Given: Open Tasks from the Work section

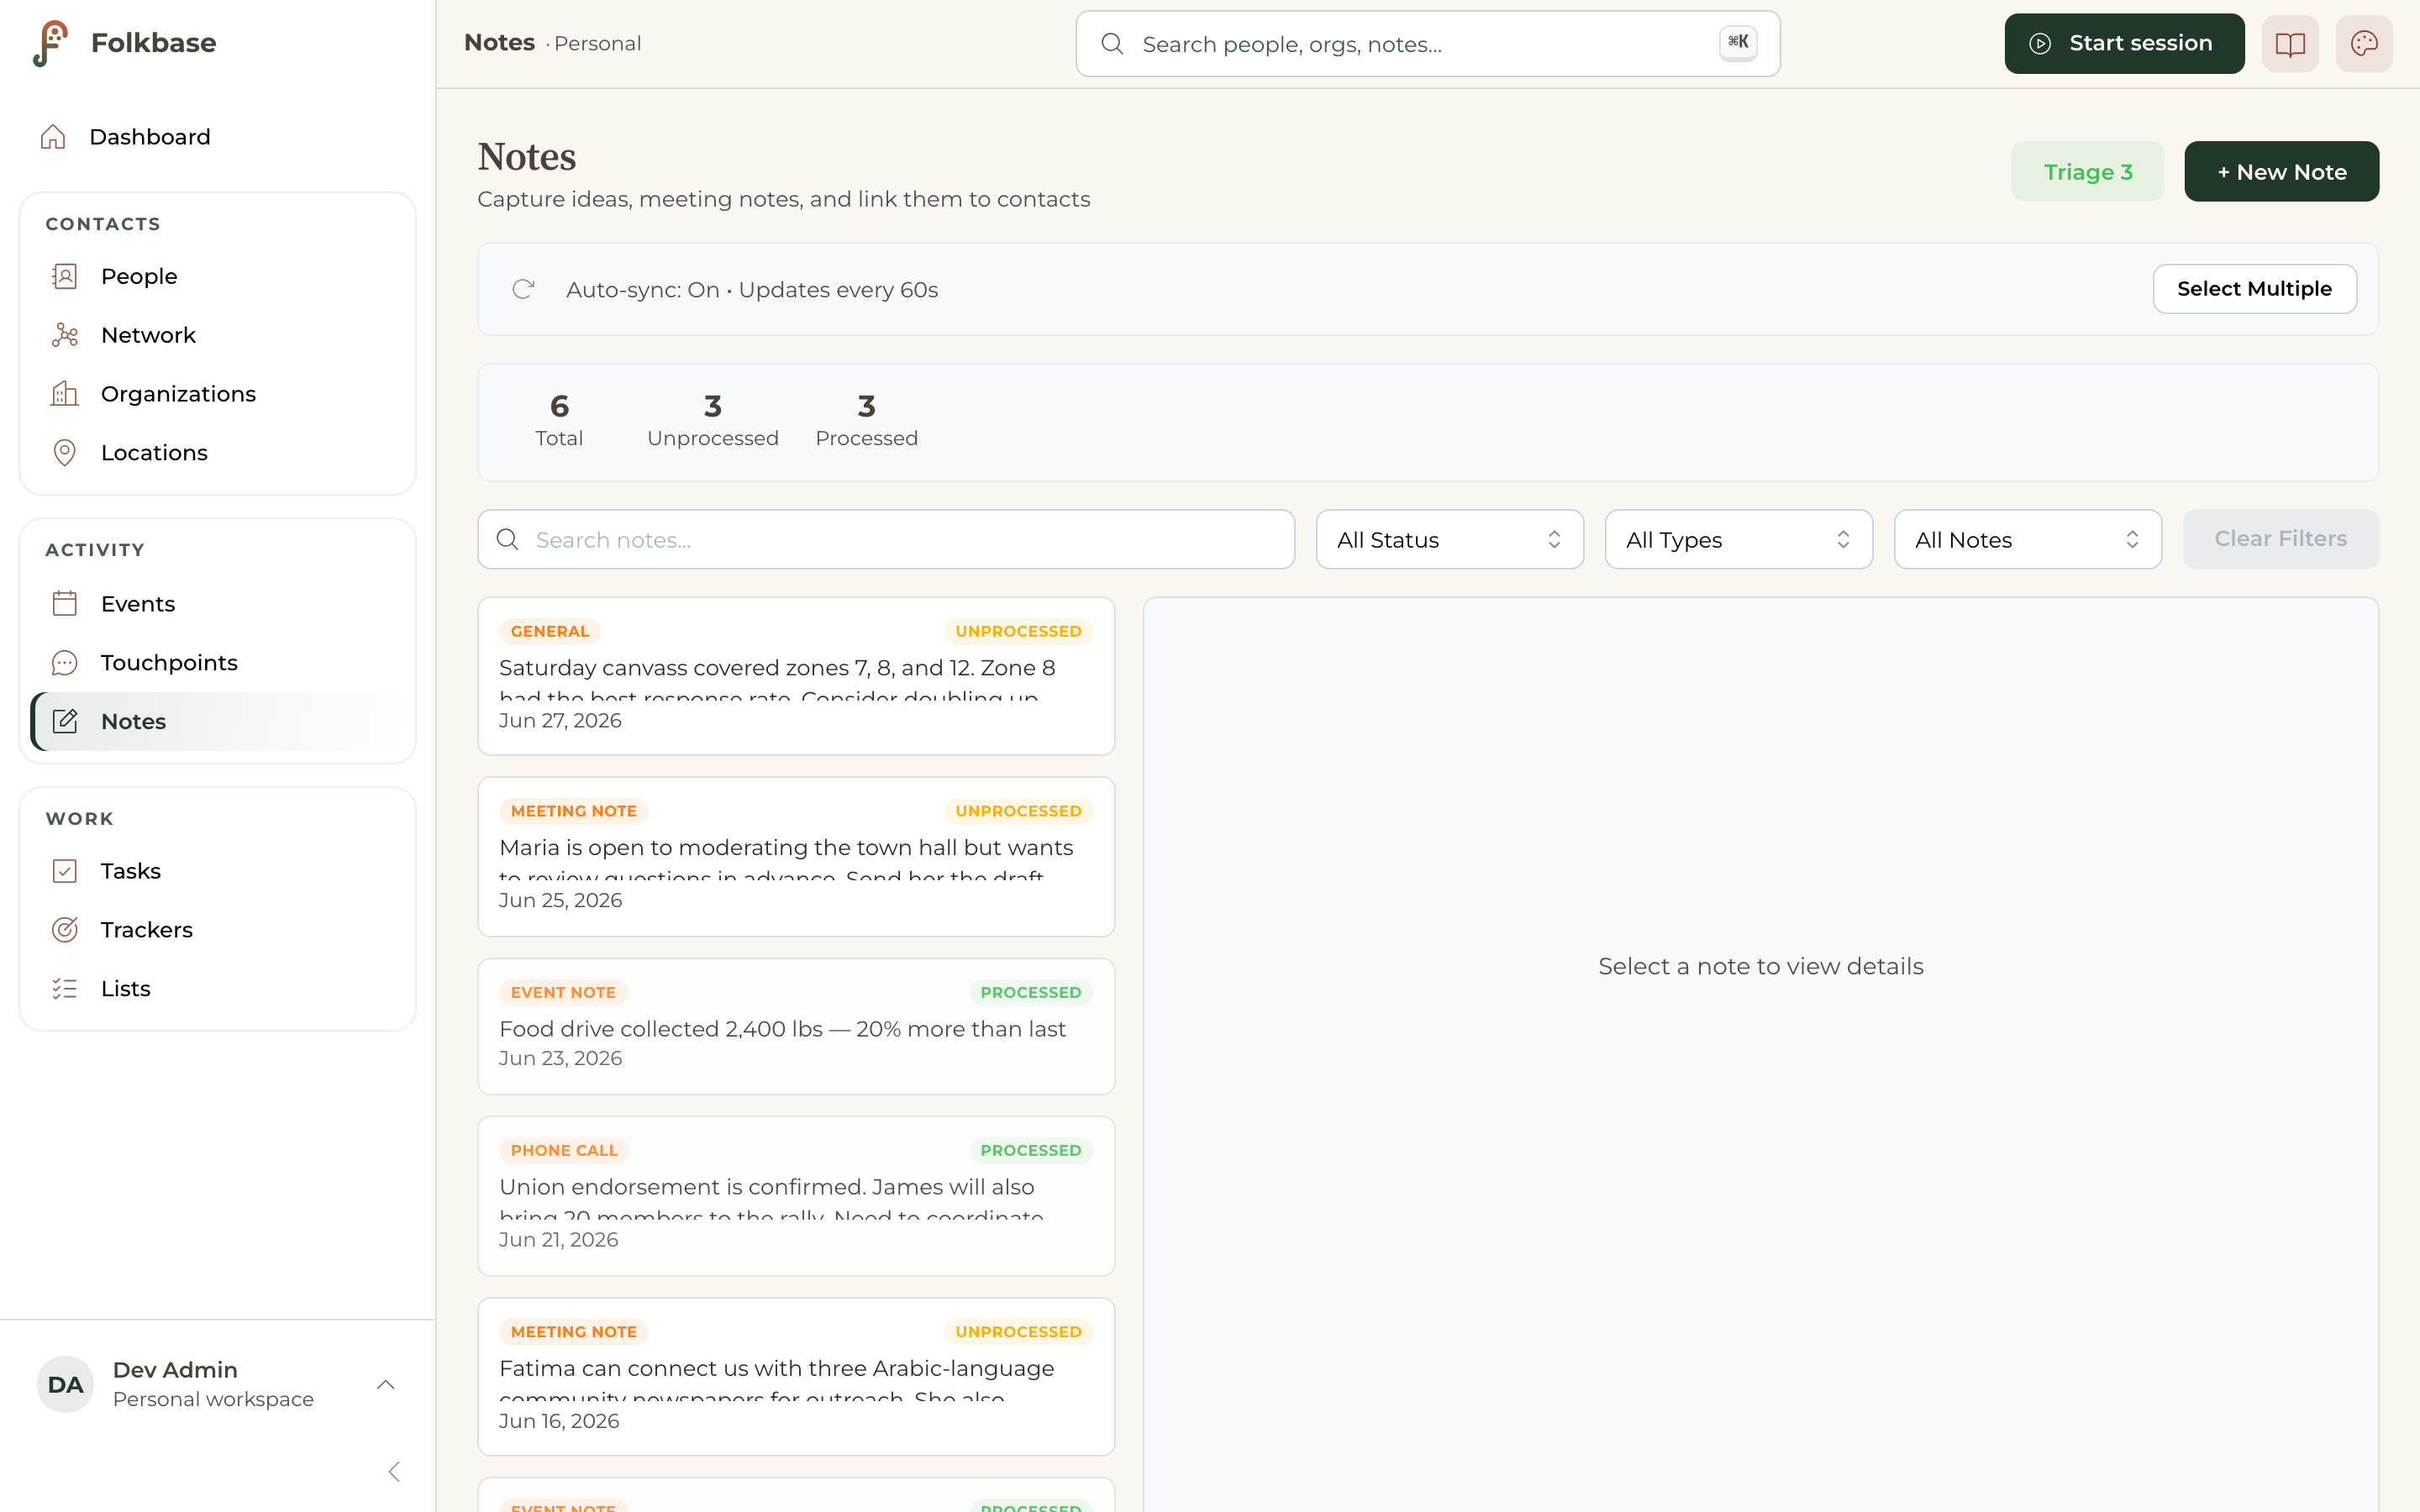Looking at the screenshot, I should (x=218, y=871).
